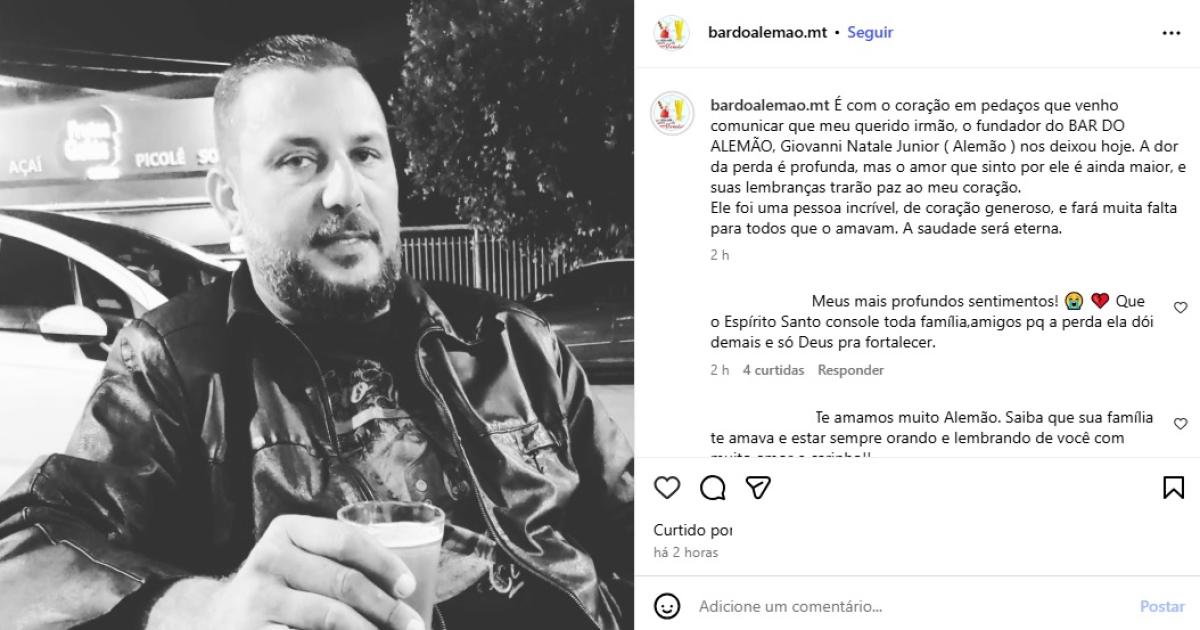
Task: Click the caption's bardoalemao.mt avatar
Action: click(x=672, y=113)
